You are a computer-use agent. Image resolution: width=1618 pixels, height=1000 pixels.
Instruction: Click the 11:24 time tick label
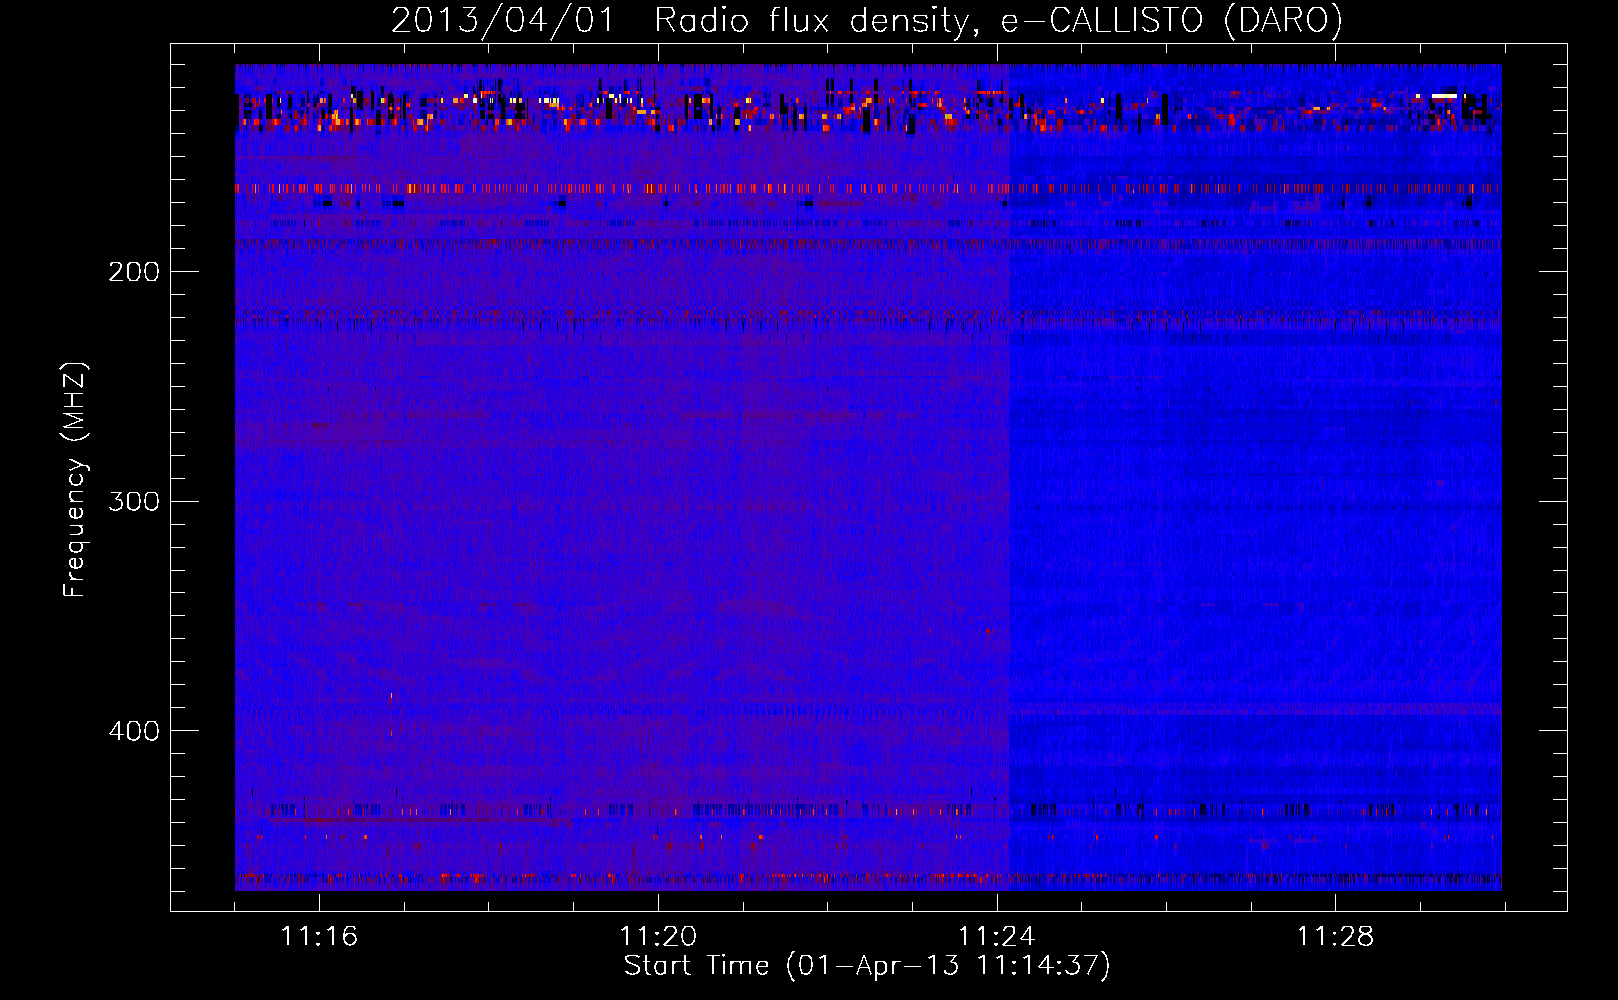[x=997, y=937]
